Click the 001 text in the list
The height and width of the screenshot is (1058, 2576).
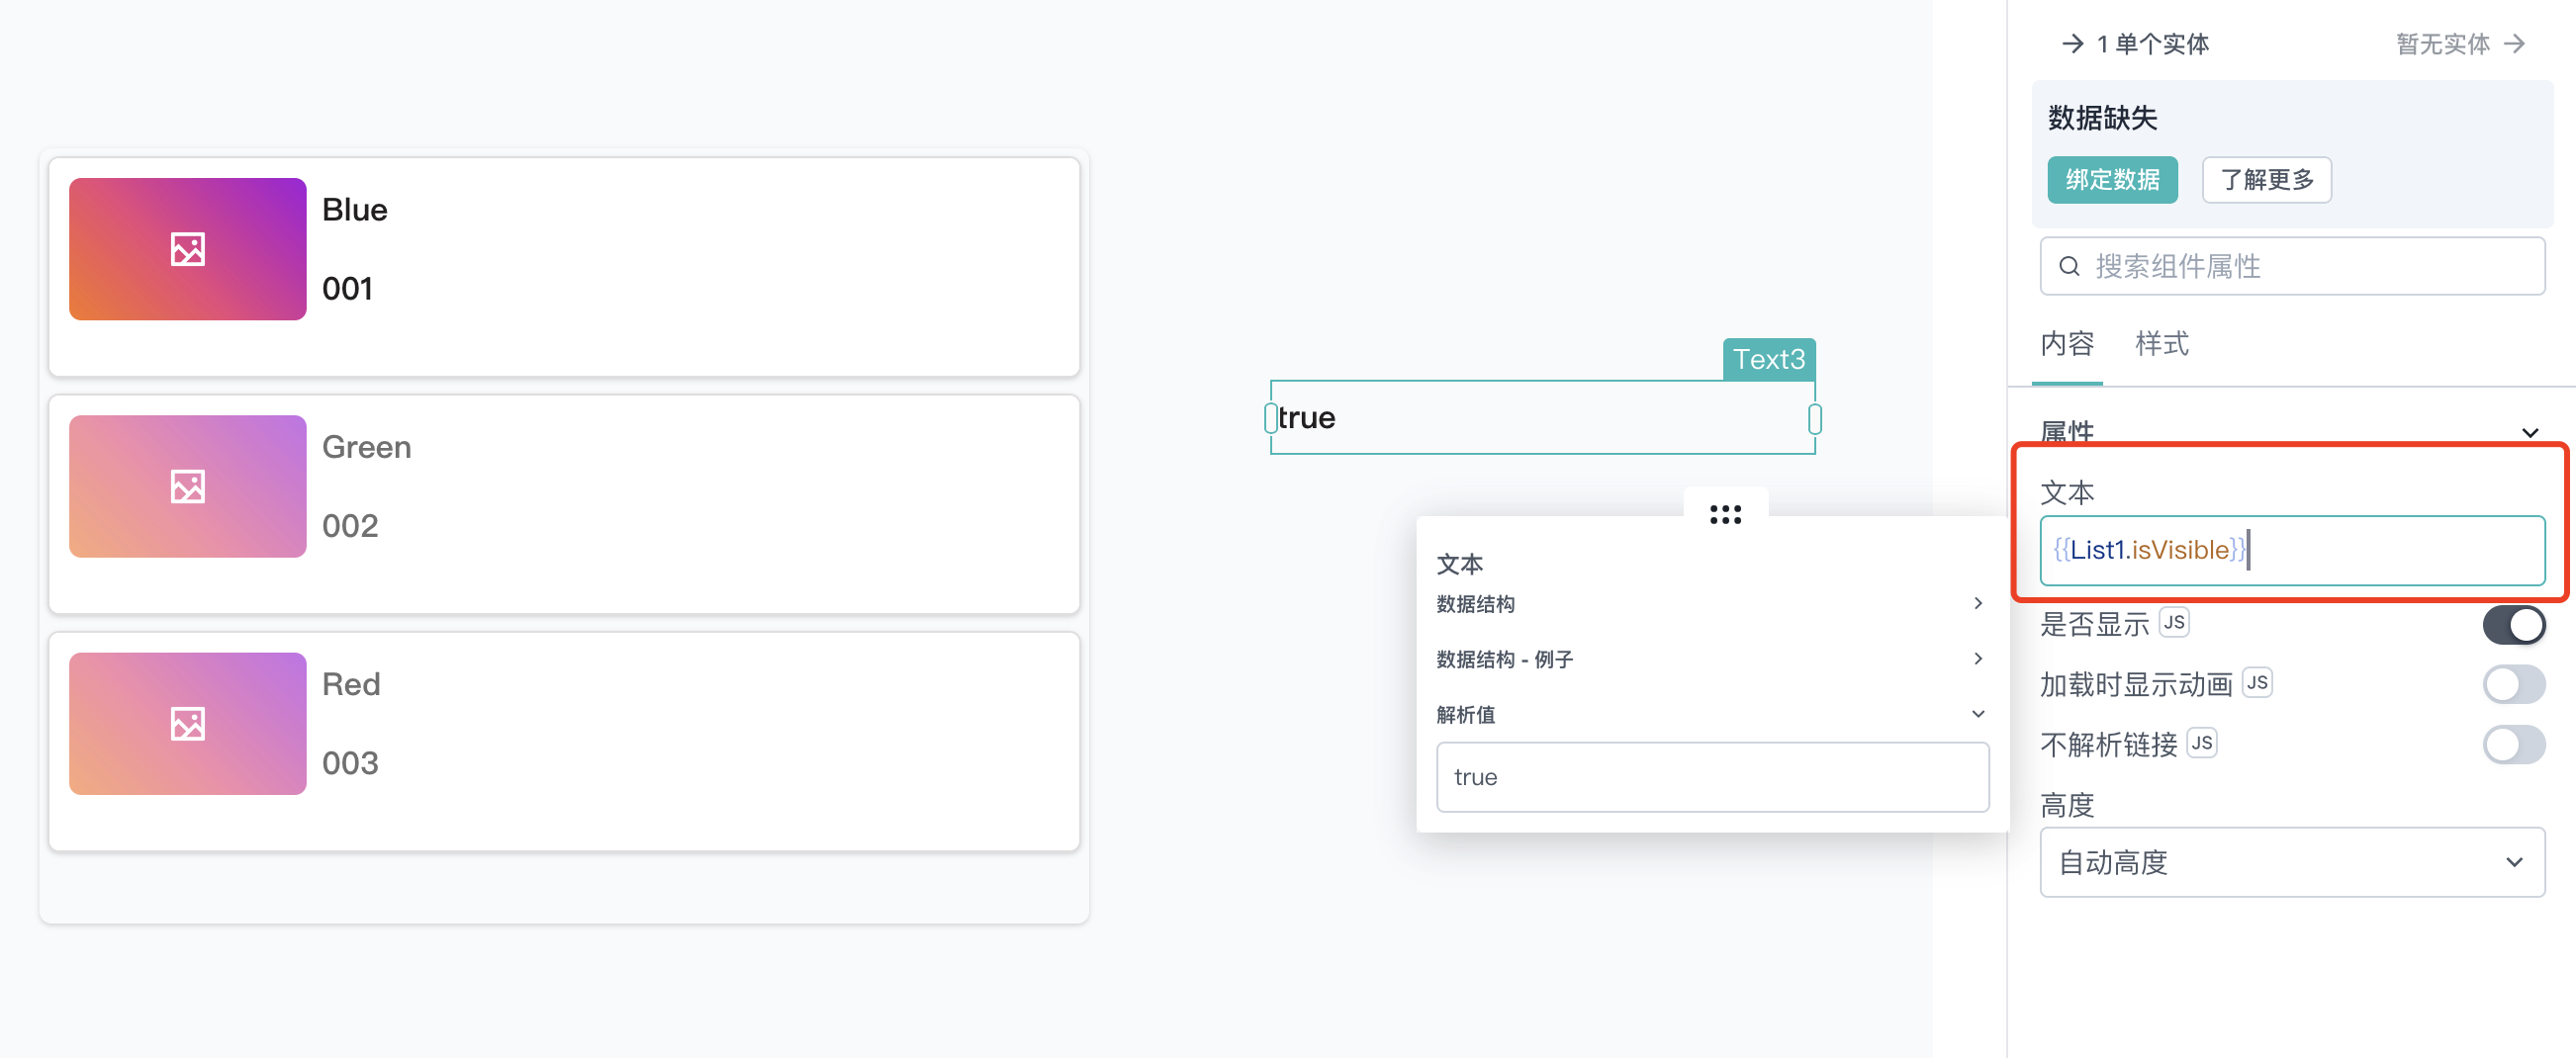tap(347, 289)
